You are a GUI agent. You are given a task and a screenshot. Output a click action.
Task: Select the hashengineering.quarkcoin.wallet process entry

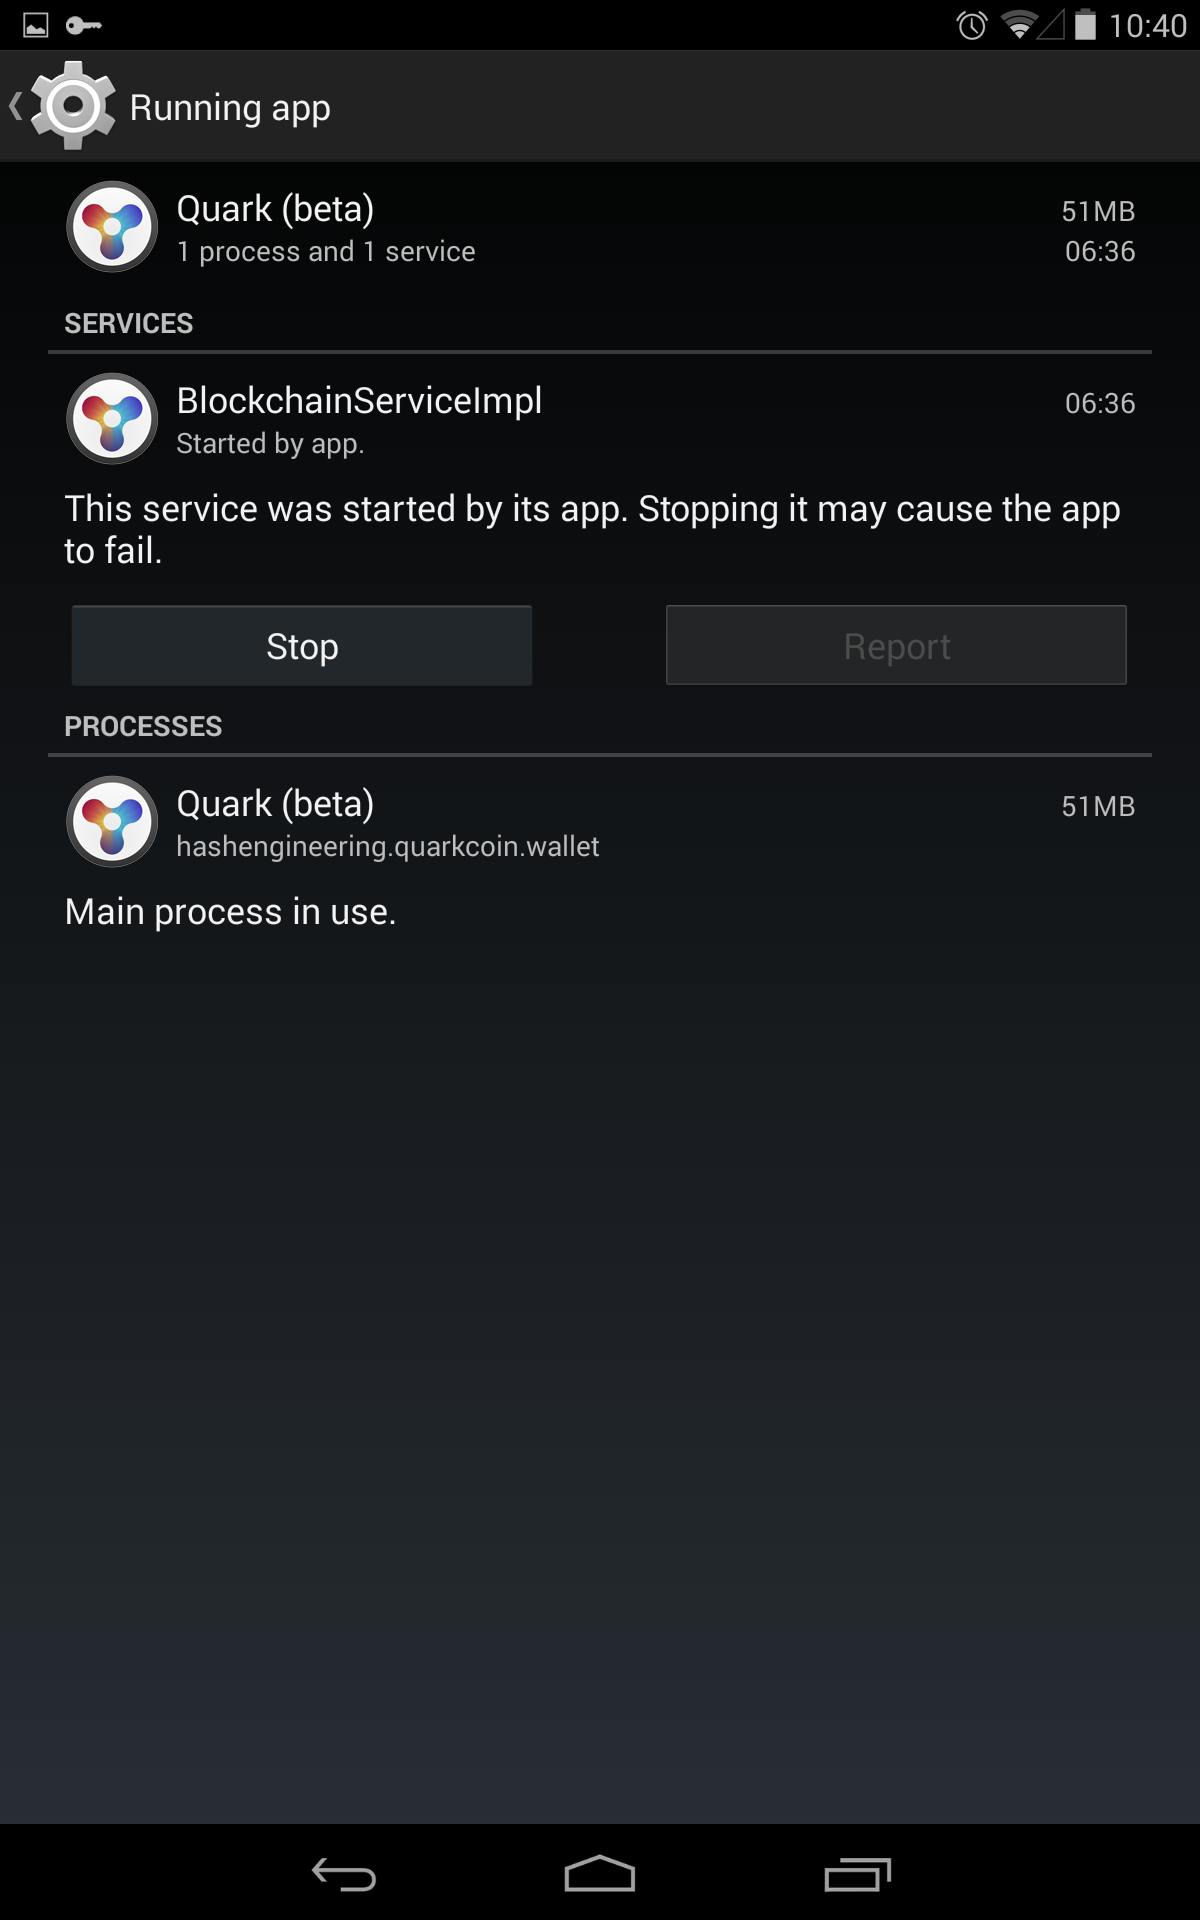click(600, 822)
